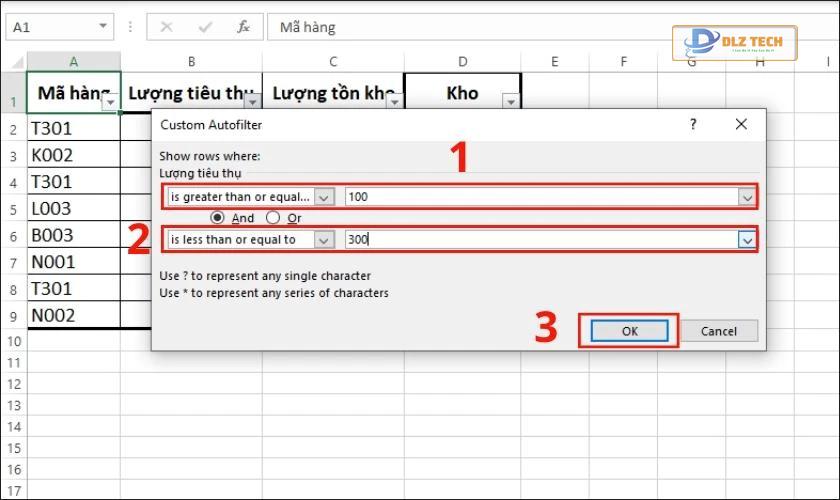The image size is (840, 500).
Task: Select column F header
Action: pyautogui.click(x=624, y=62)
